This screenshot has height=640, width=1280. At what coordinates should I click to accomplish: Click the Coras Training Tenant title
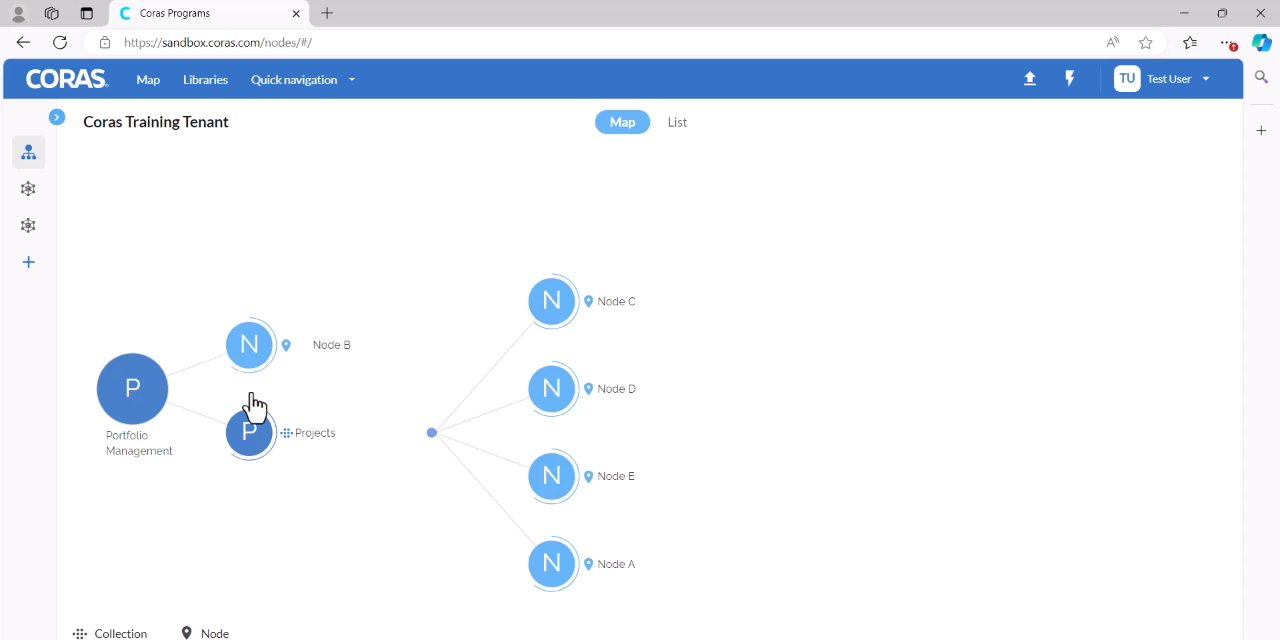pyautogui.click(x=156, y=122)
